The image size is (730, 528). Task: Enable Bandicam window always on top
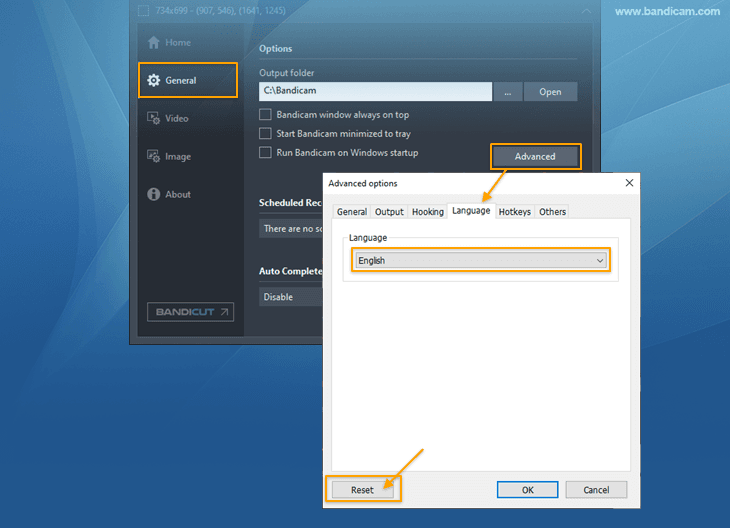click(265, 115)
